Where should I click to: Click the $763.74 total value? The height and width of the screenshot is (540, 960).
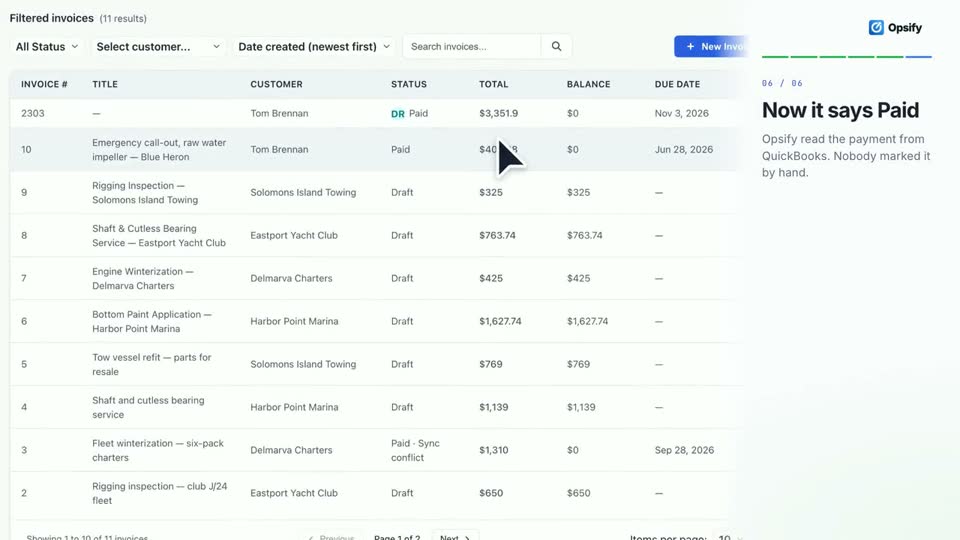[497, 235]
